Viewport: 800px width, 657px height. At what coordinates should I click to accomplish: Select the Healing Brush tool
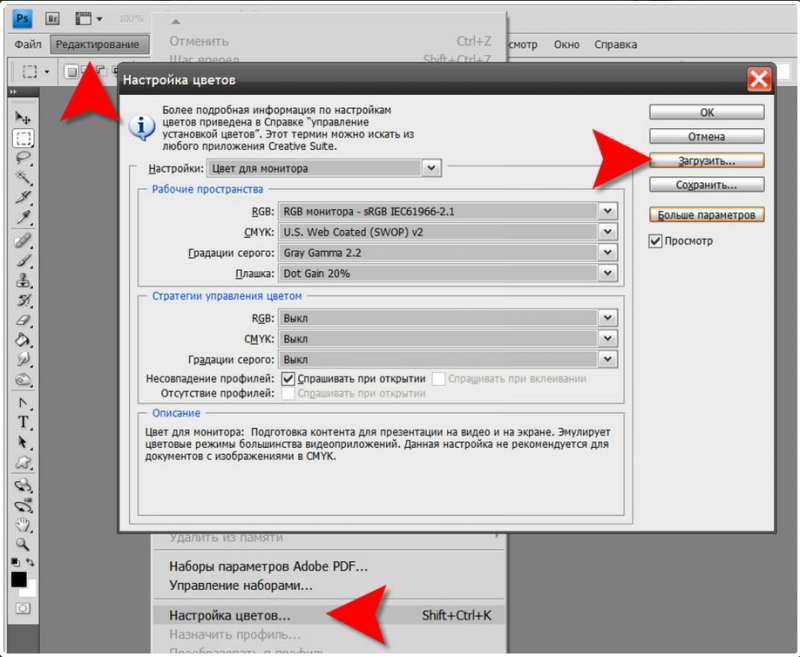coord(22,240)
